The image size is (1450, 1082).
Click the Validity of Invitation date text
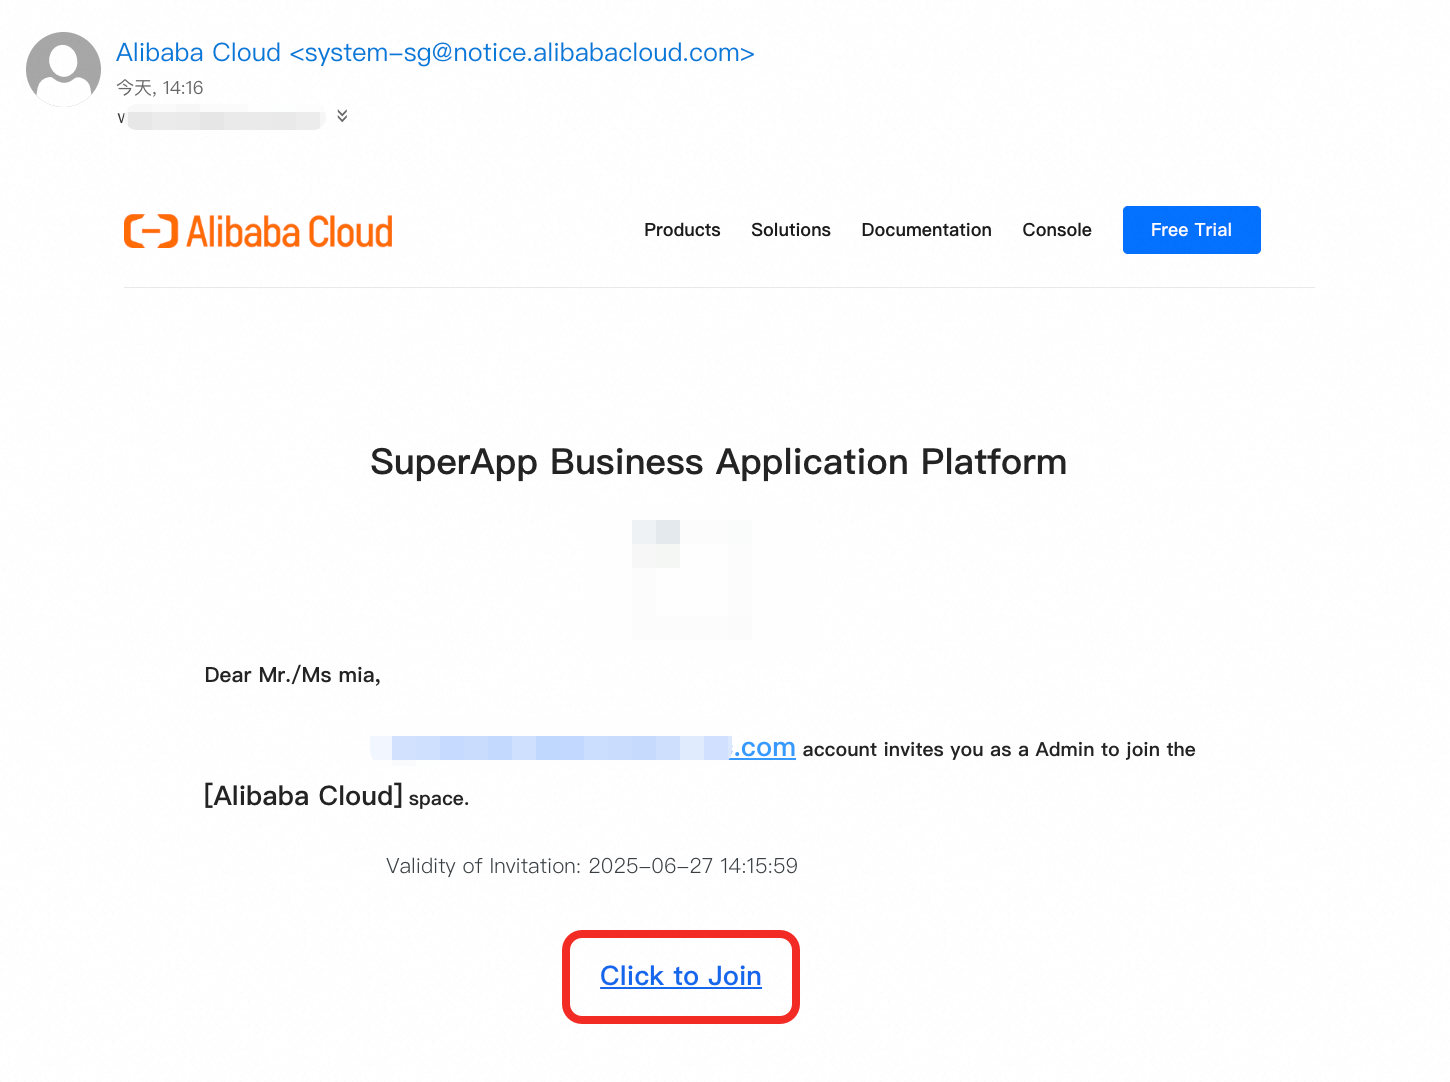pyautogui.click(x=592, y=866)
